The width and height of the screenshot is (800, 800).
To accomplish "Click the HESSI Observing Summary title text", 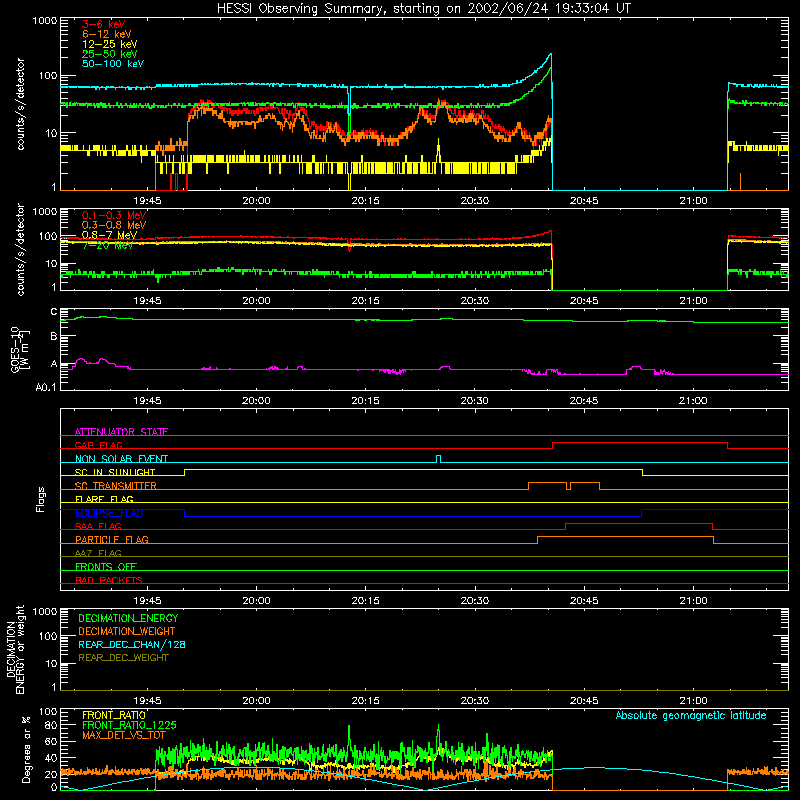I will 424,8.
